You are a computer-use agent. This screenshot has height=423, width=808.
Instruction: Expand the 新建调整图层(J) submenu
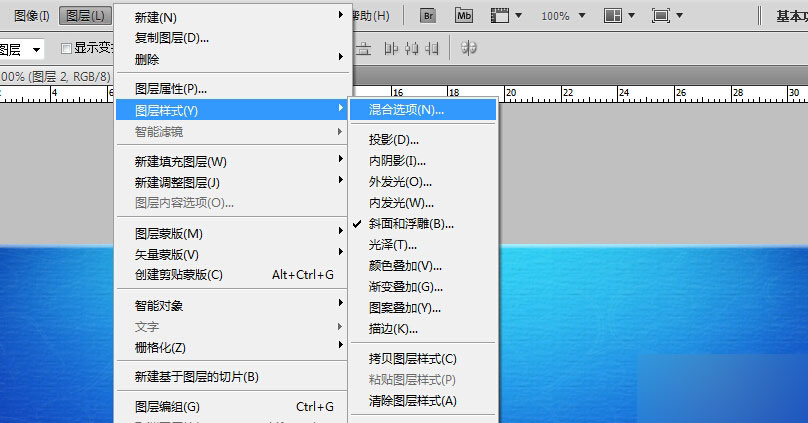pos(233,182)
